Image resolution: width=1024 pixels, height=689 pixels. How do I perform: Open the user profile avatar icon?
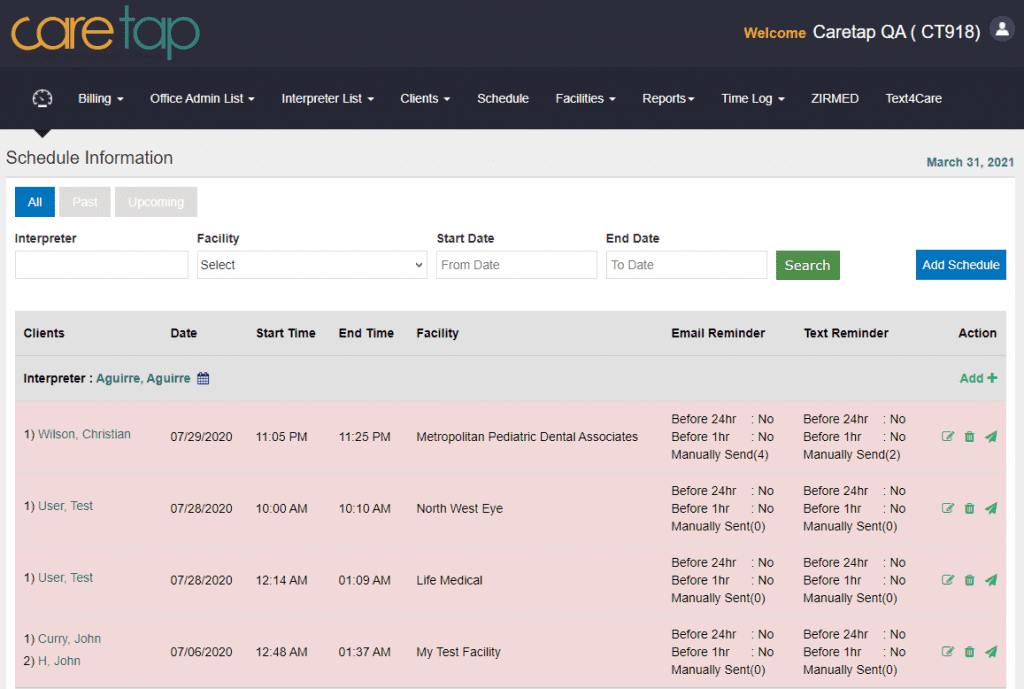[x=1001, y=30]
